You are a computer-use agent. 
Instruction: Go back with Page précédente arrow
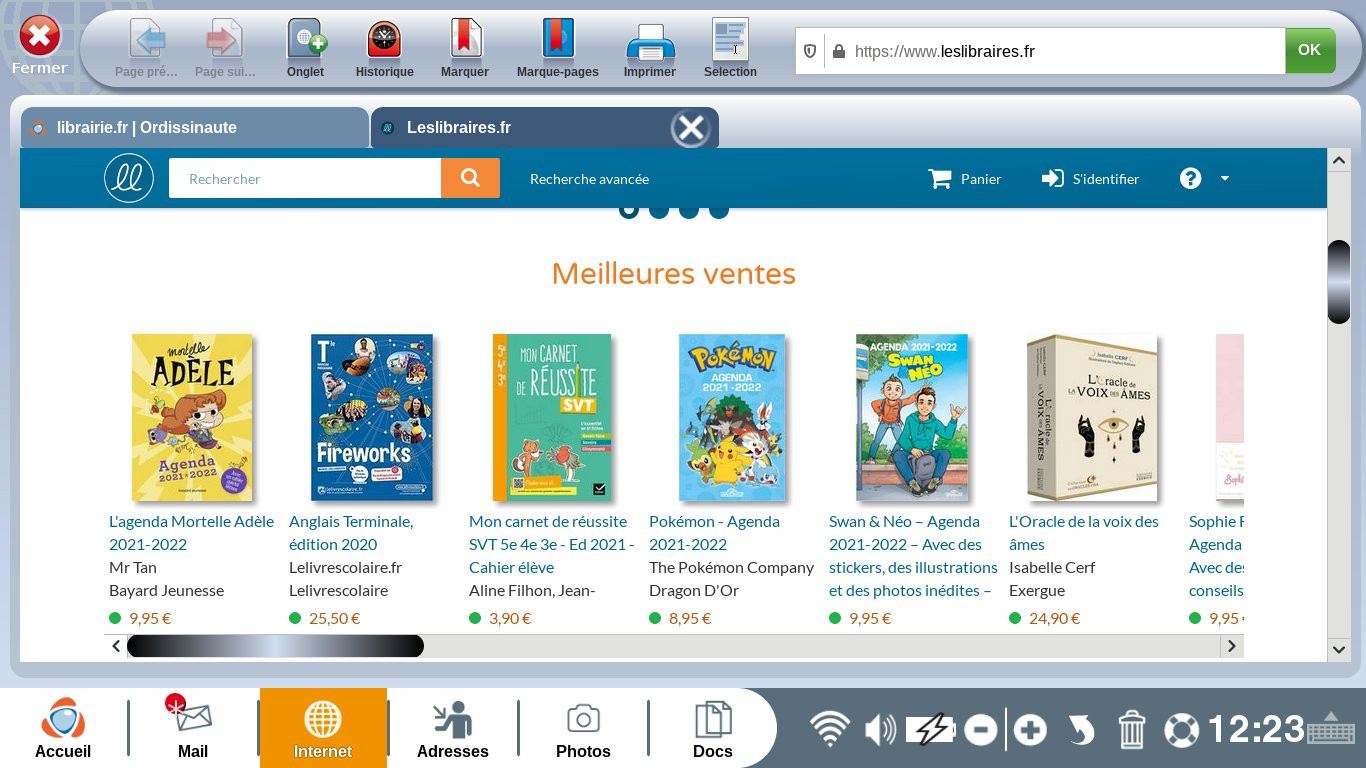pos(147,40)
